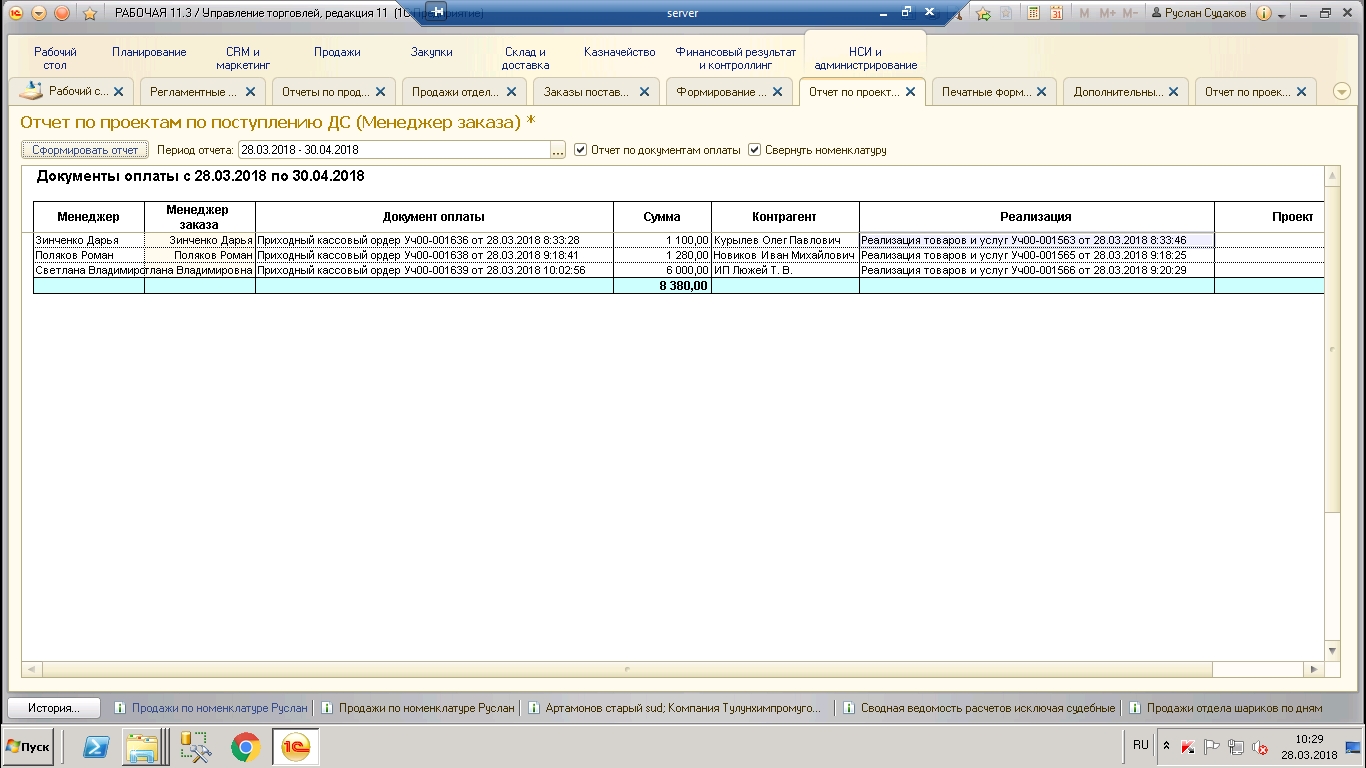
Task: Open the period selection ellipsis button
Action: pos(558,150)
